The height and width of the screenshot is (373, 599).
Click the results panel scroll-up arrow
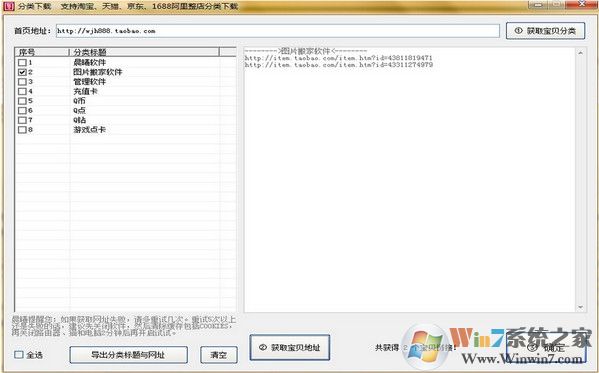580,53
